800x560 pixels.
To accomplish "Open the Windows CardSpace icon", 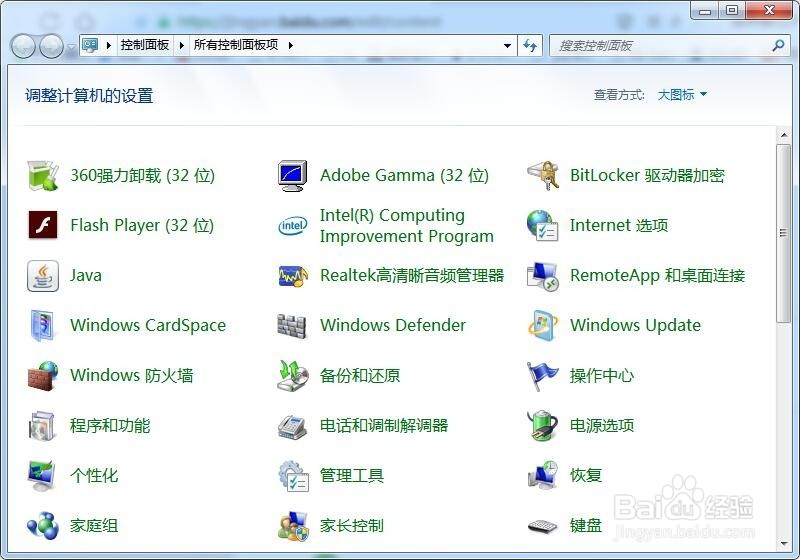I will 43,325.
